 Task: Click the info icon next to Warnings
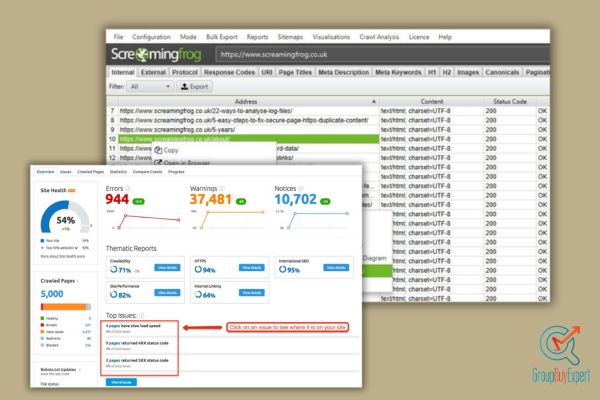click(x=222, y=188)
